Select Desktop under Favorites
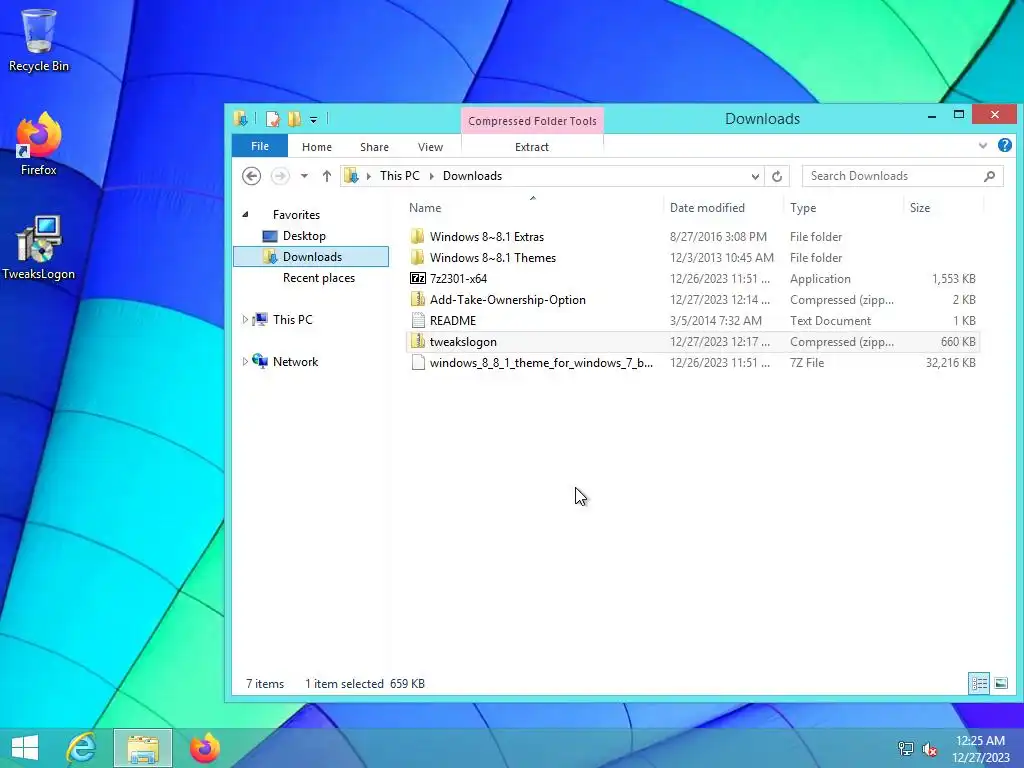Screen dimensions: 1024x768 tap(304, 236)
